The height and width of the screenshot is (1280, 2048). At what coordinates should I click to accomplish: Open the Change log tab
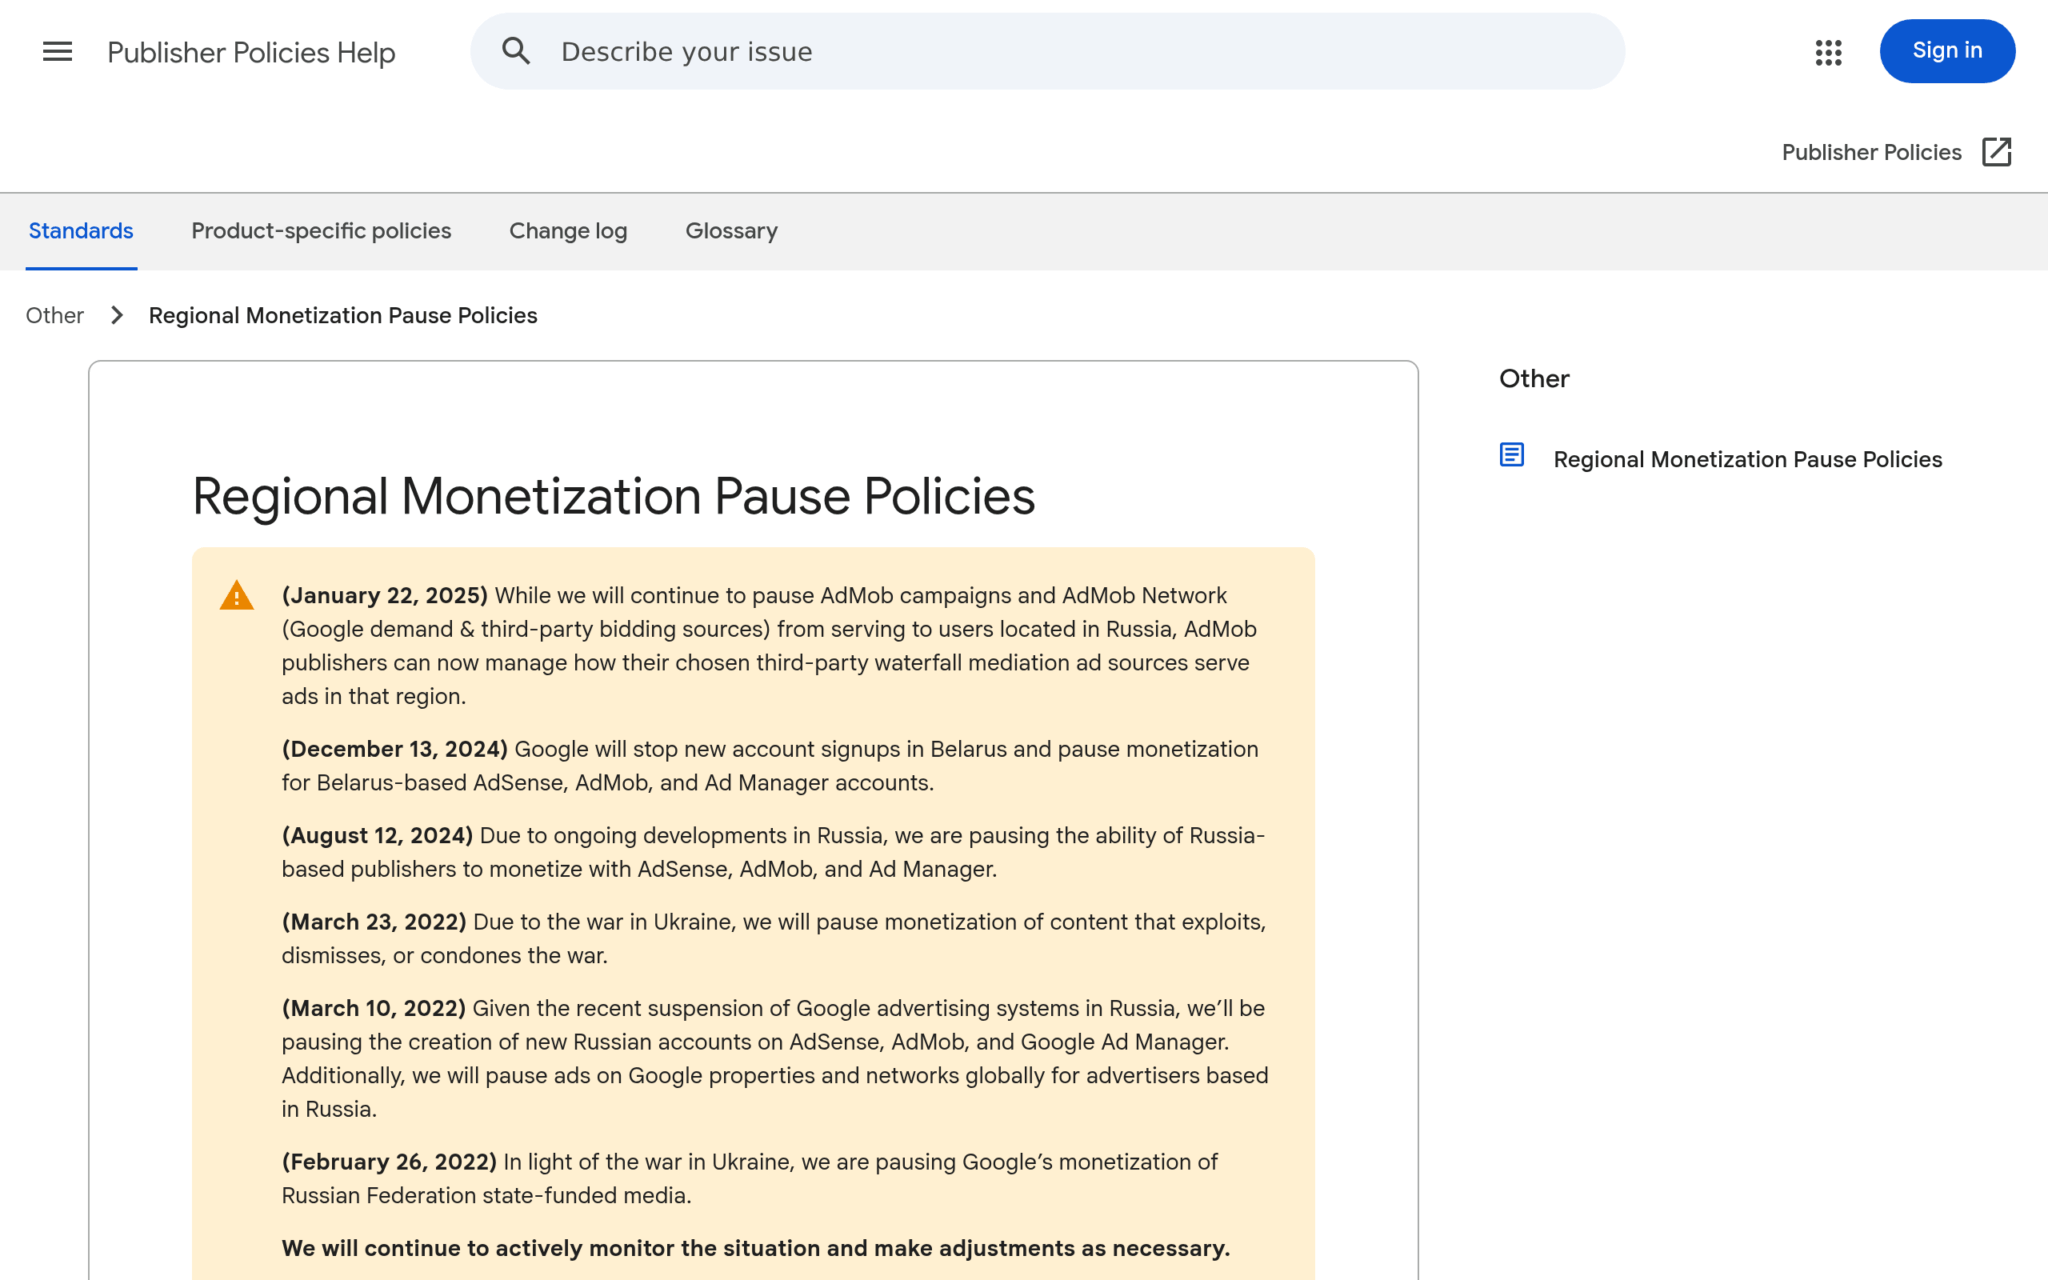click(x=568, y=231)
